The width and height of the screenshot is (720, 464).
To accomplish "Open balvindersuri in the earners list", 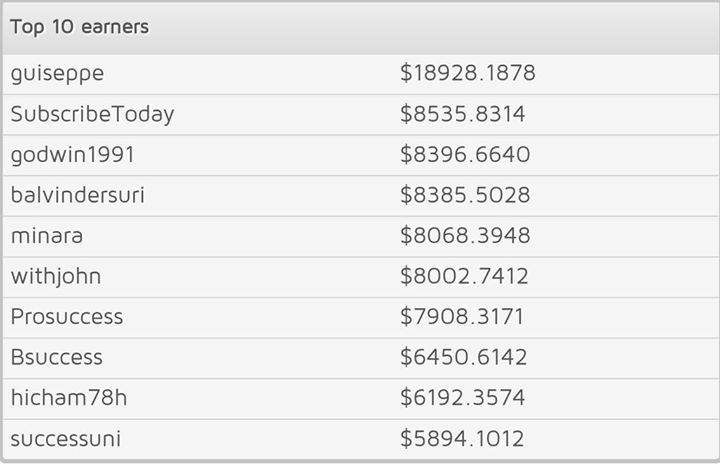I will [78, 195].
